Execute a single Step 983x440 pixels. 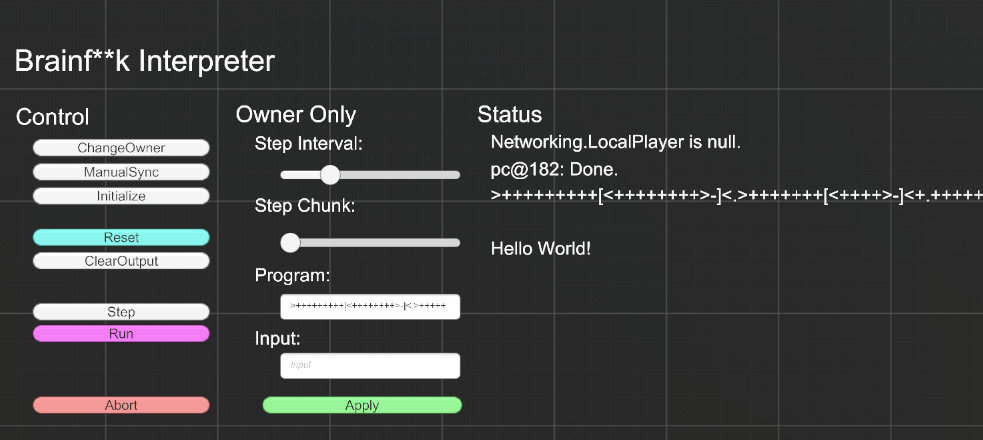[x=121, y=312]
